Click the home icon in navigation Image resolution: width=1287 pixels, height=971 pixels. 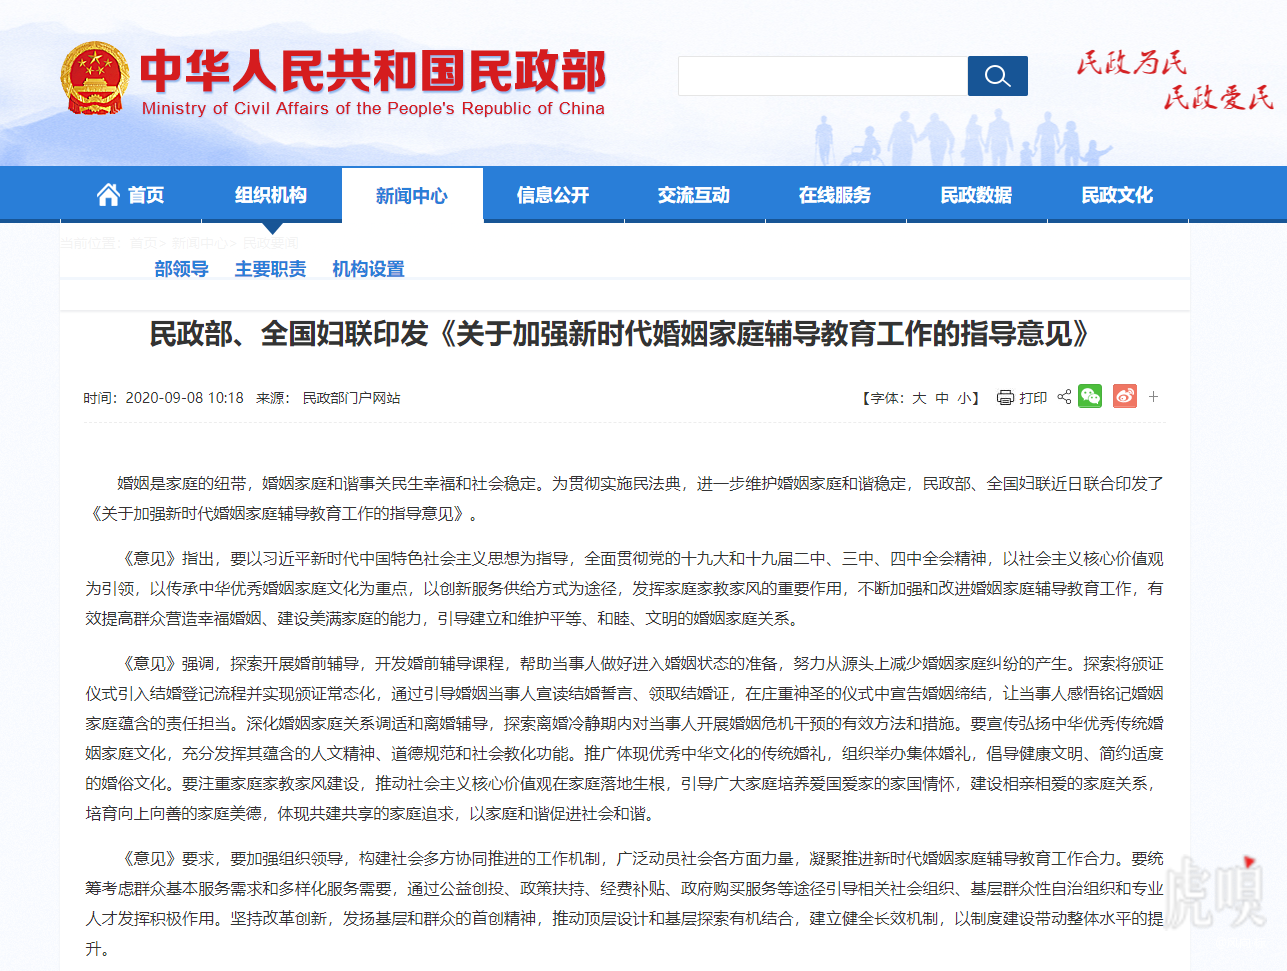click(108, 194)
